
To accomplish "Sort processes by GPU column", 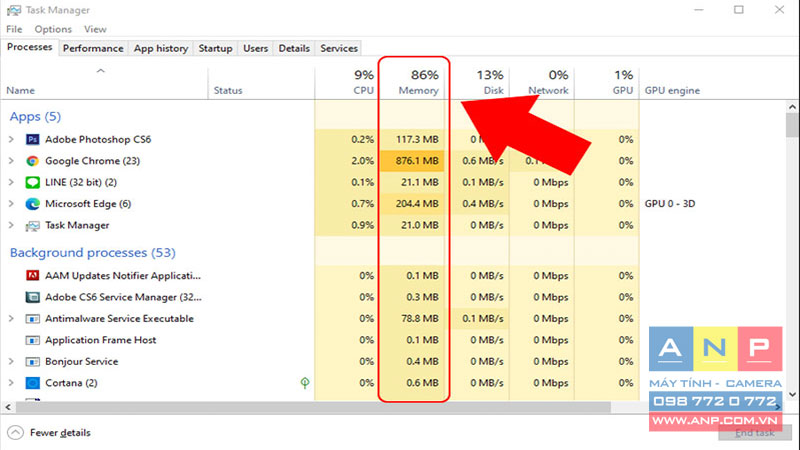I will point(607,82).
